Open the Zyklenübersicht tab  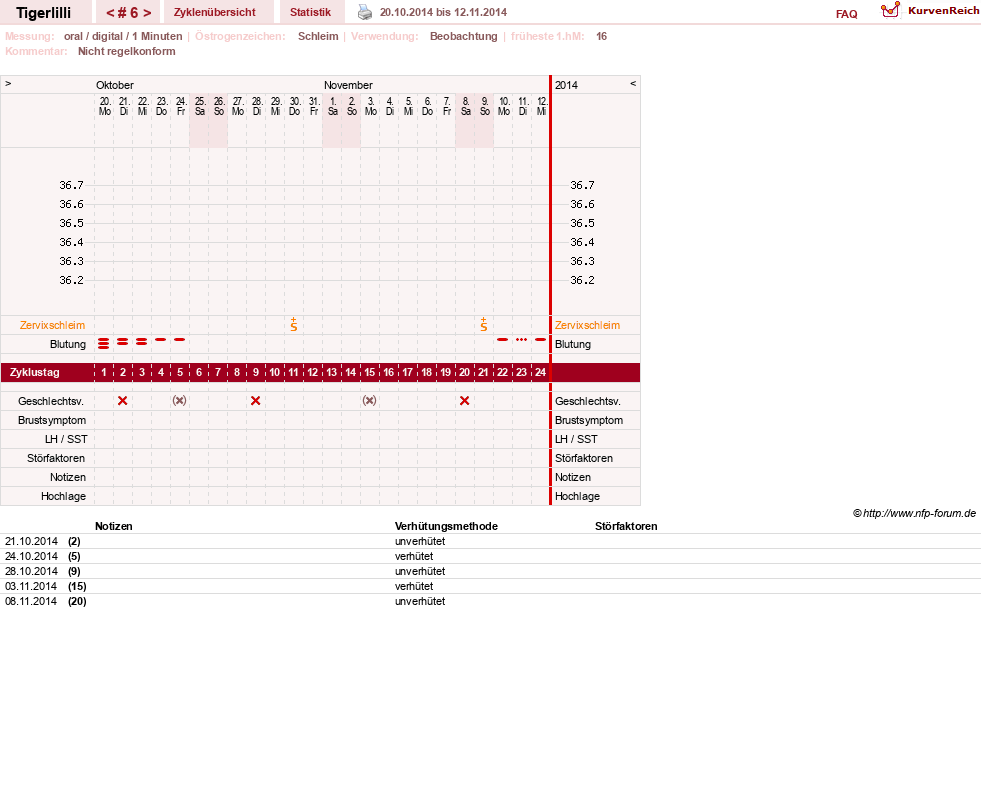pos(215,12)
